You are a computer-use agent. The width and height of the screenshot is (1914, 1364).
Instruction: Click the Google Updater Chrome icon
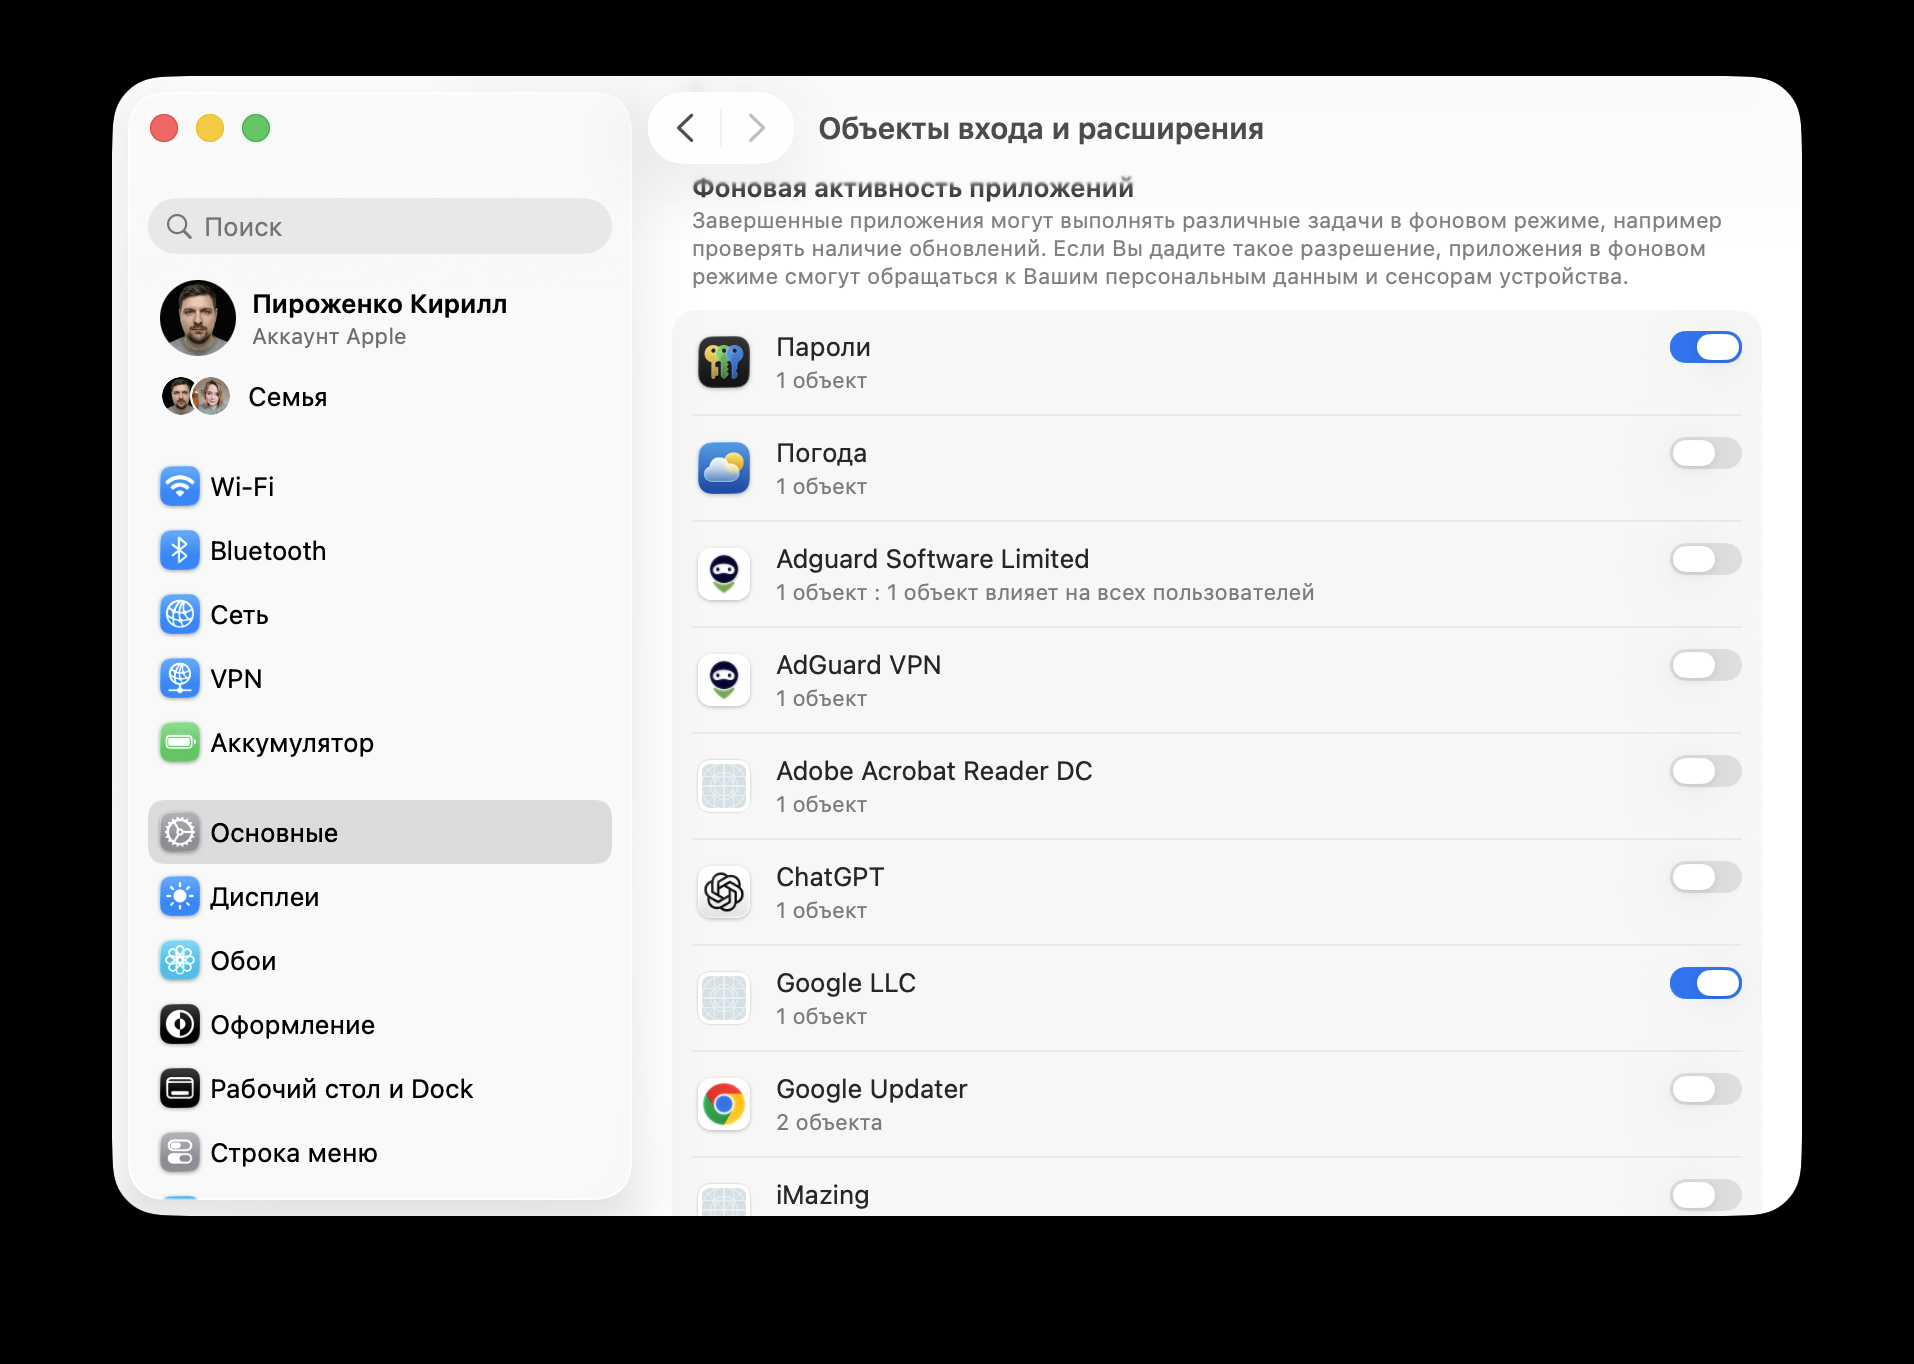pos(723,1104)
